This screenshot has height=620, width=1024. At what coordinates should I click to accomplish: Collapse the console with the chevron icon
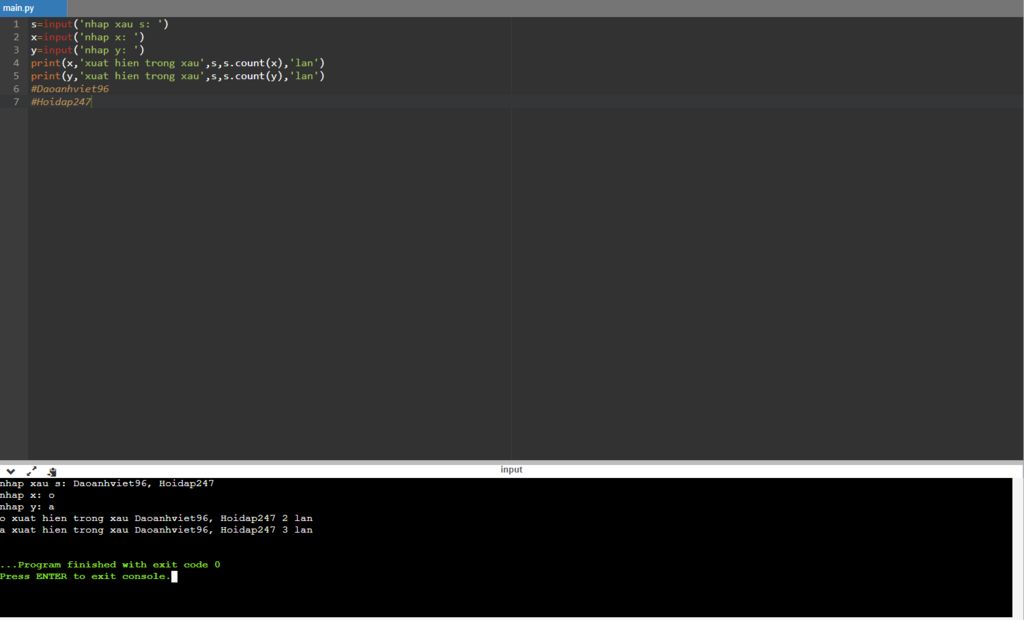(10, 471)
